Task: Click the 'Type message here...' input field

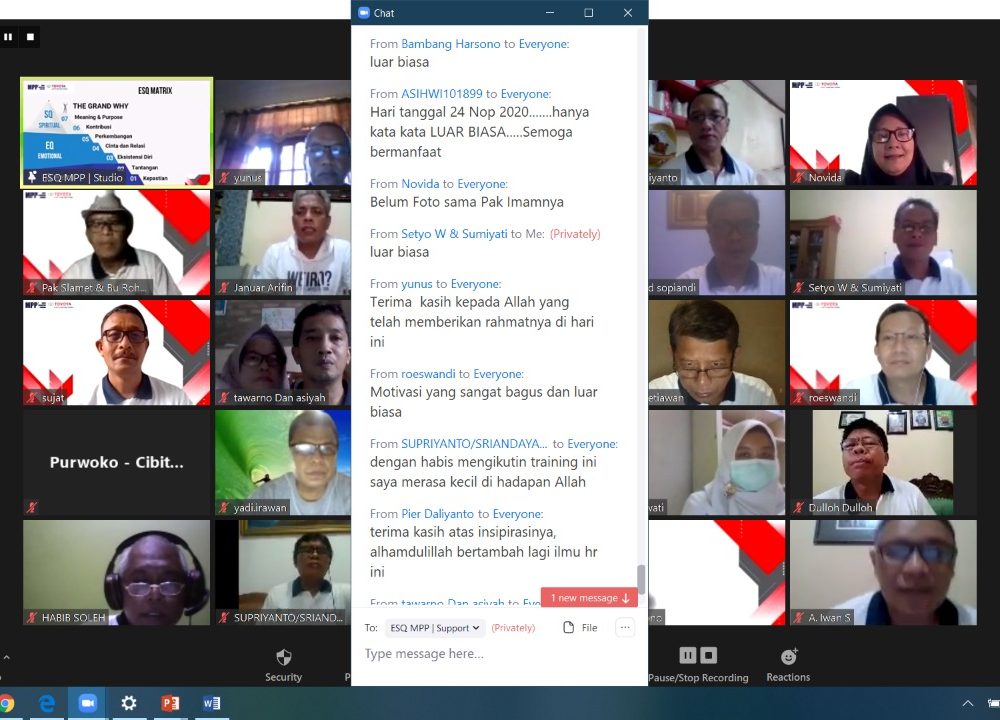Action: coord(490,654)
